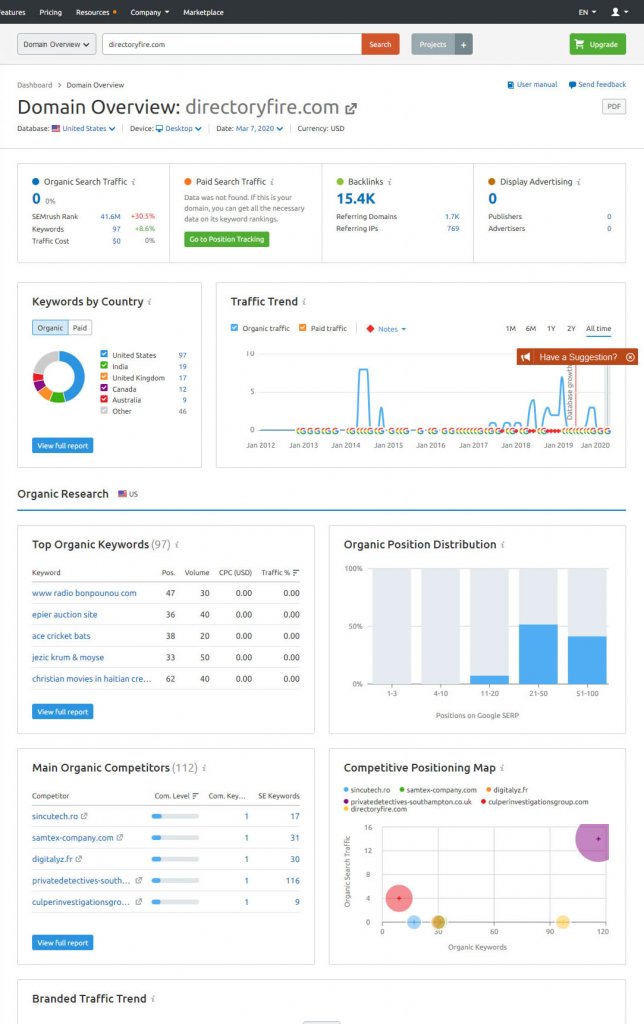Expand the Company menu dropdown
This screenshot has height=1024, width=644.
pyautogui.click(x=150, y=12)
